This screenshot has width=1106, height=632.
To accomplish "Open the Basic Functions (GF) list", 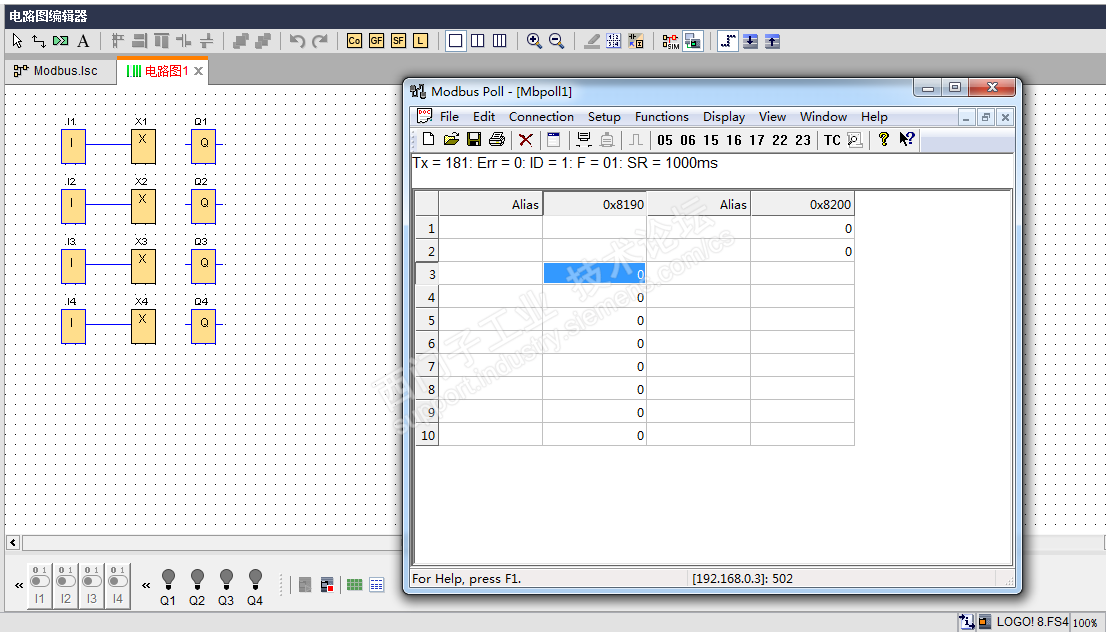I will point(377,41).
